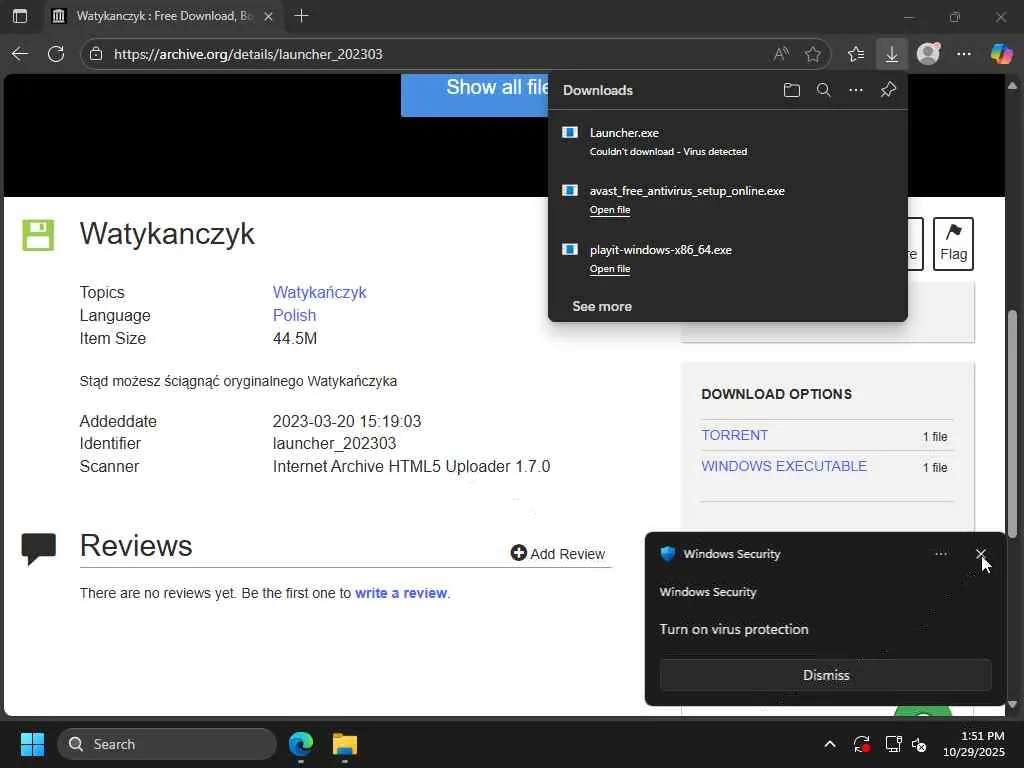Image resolution: width=1024 pixels, height=768 pixels.
Task: Select the identifier launcher_202303 text
Action: 334,443
